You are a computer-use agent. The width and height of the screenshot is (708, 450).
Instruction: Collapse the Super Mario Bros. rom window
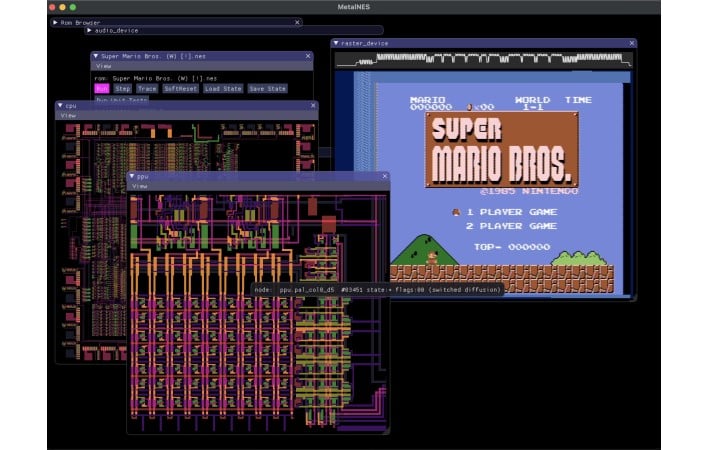pyautogui.click(x=95, y=56)
